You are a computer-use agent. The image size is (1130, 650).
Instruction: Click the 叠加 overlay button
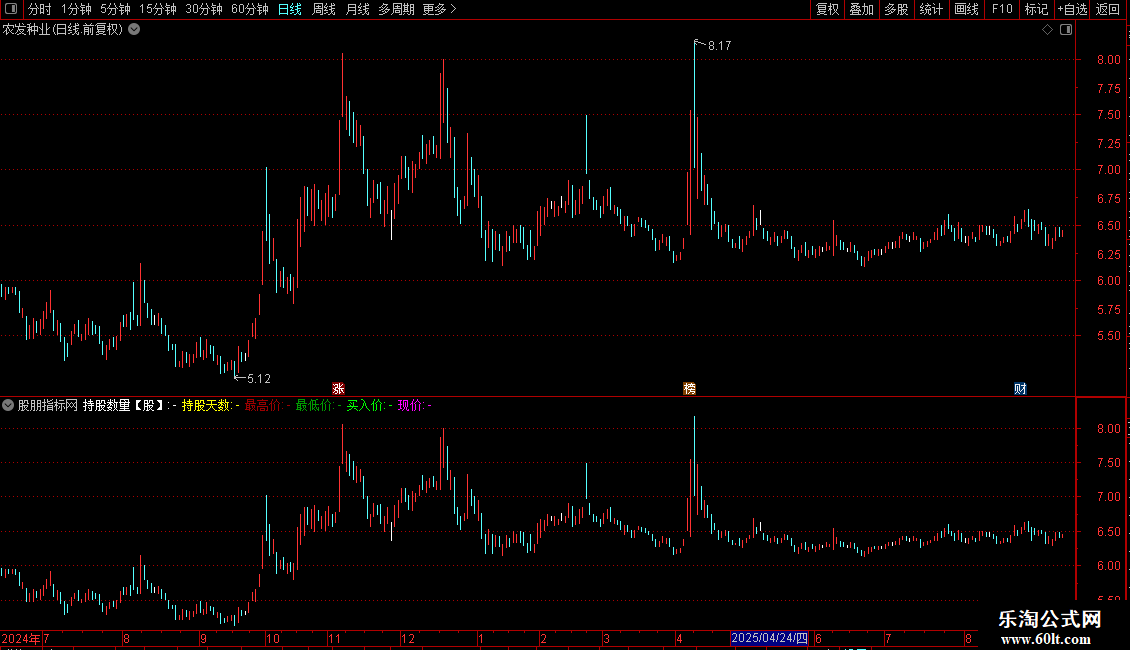coord(861,9)
